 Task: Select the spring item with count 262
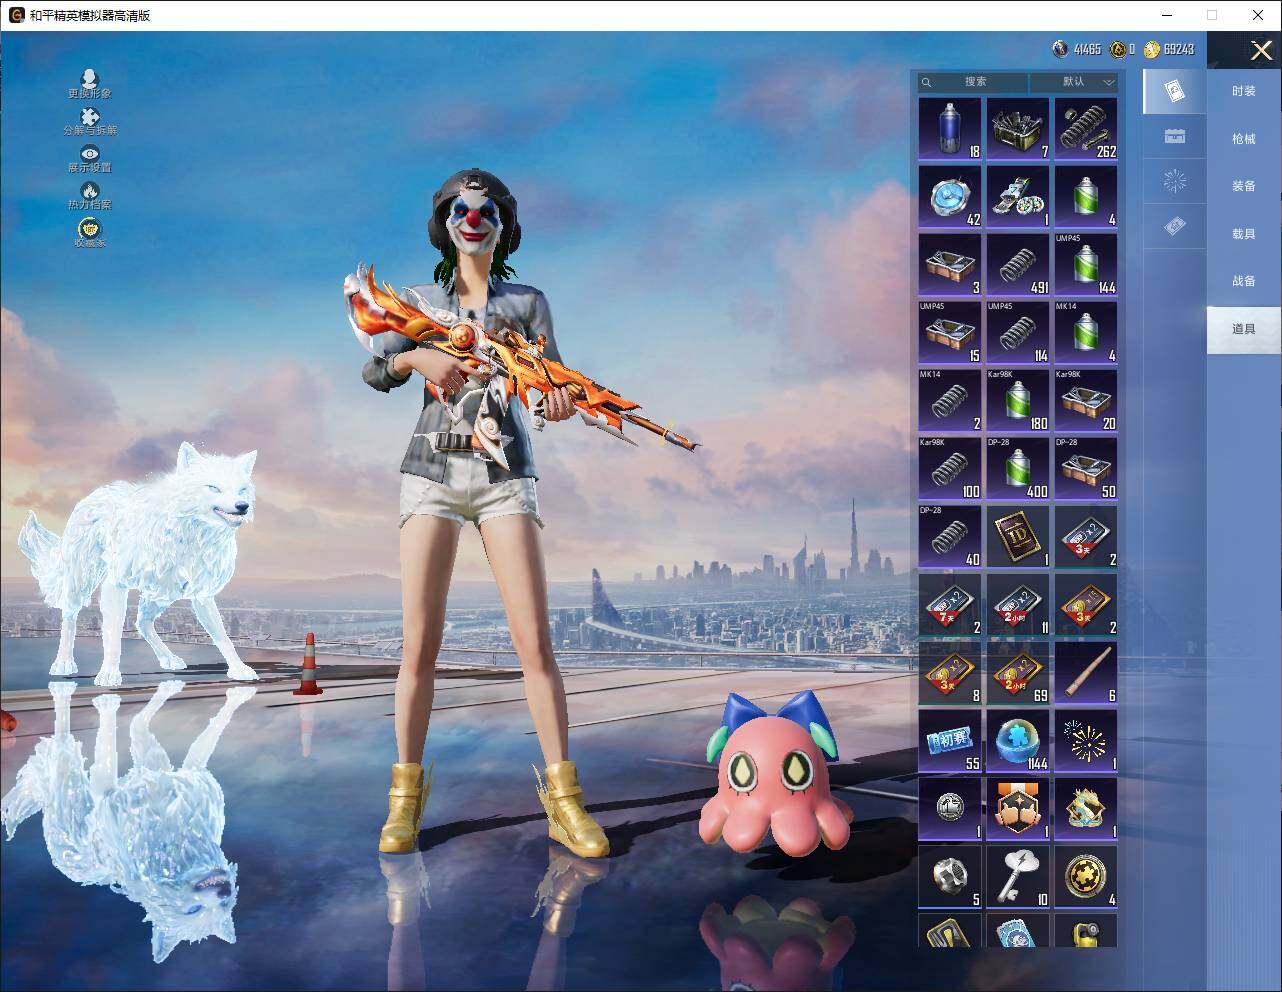1086,129
